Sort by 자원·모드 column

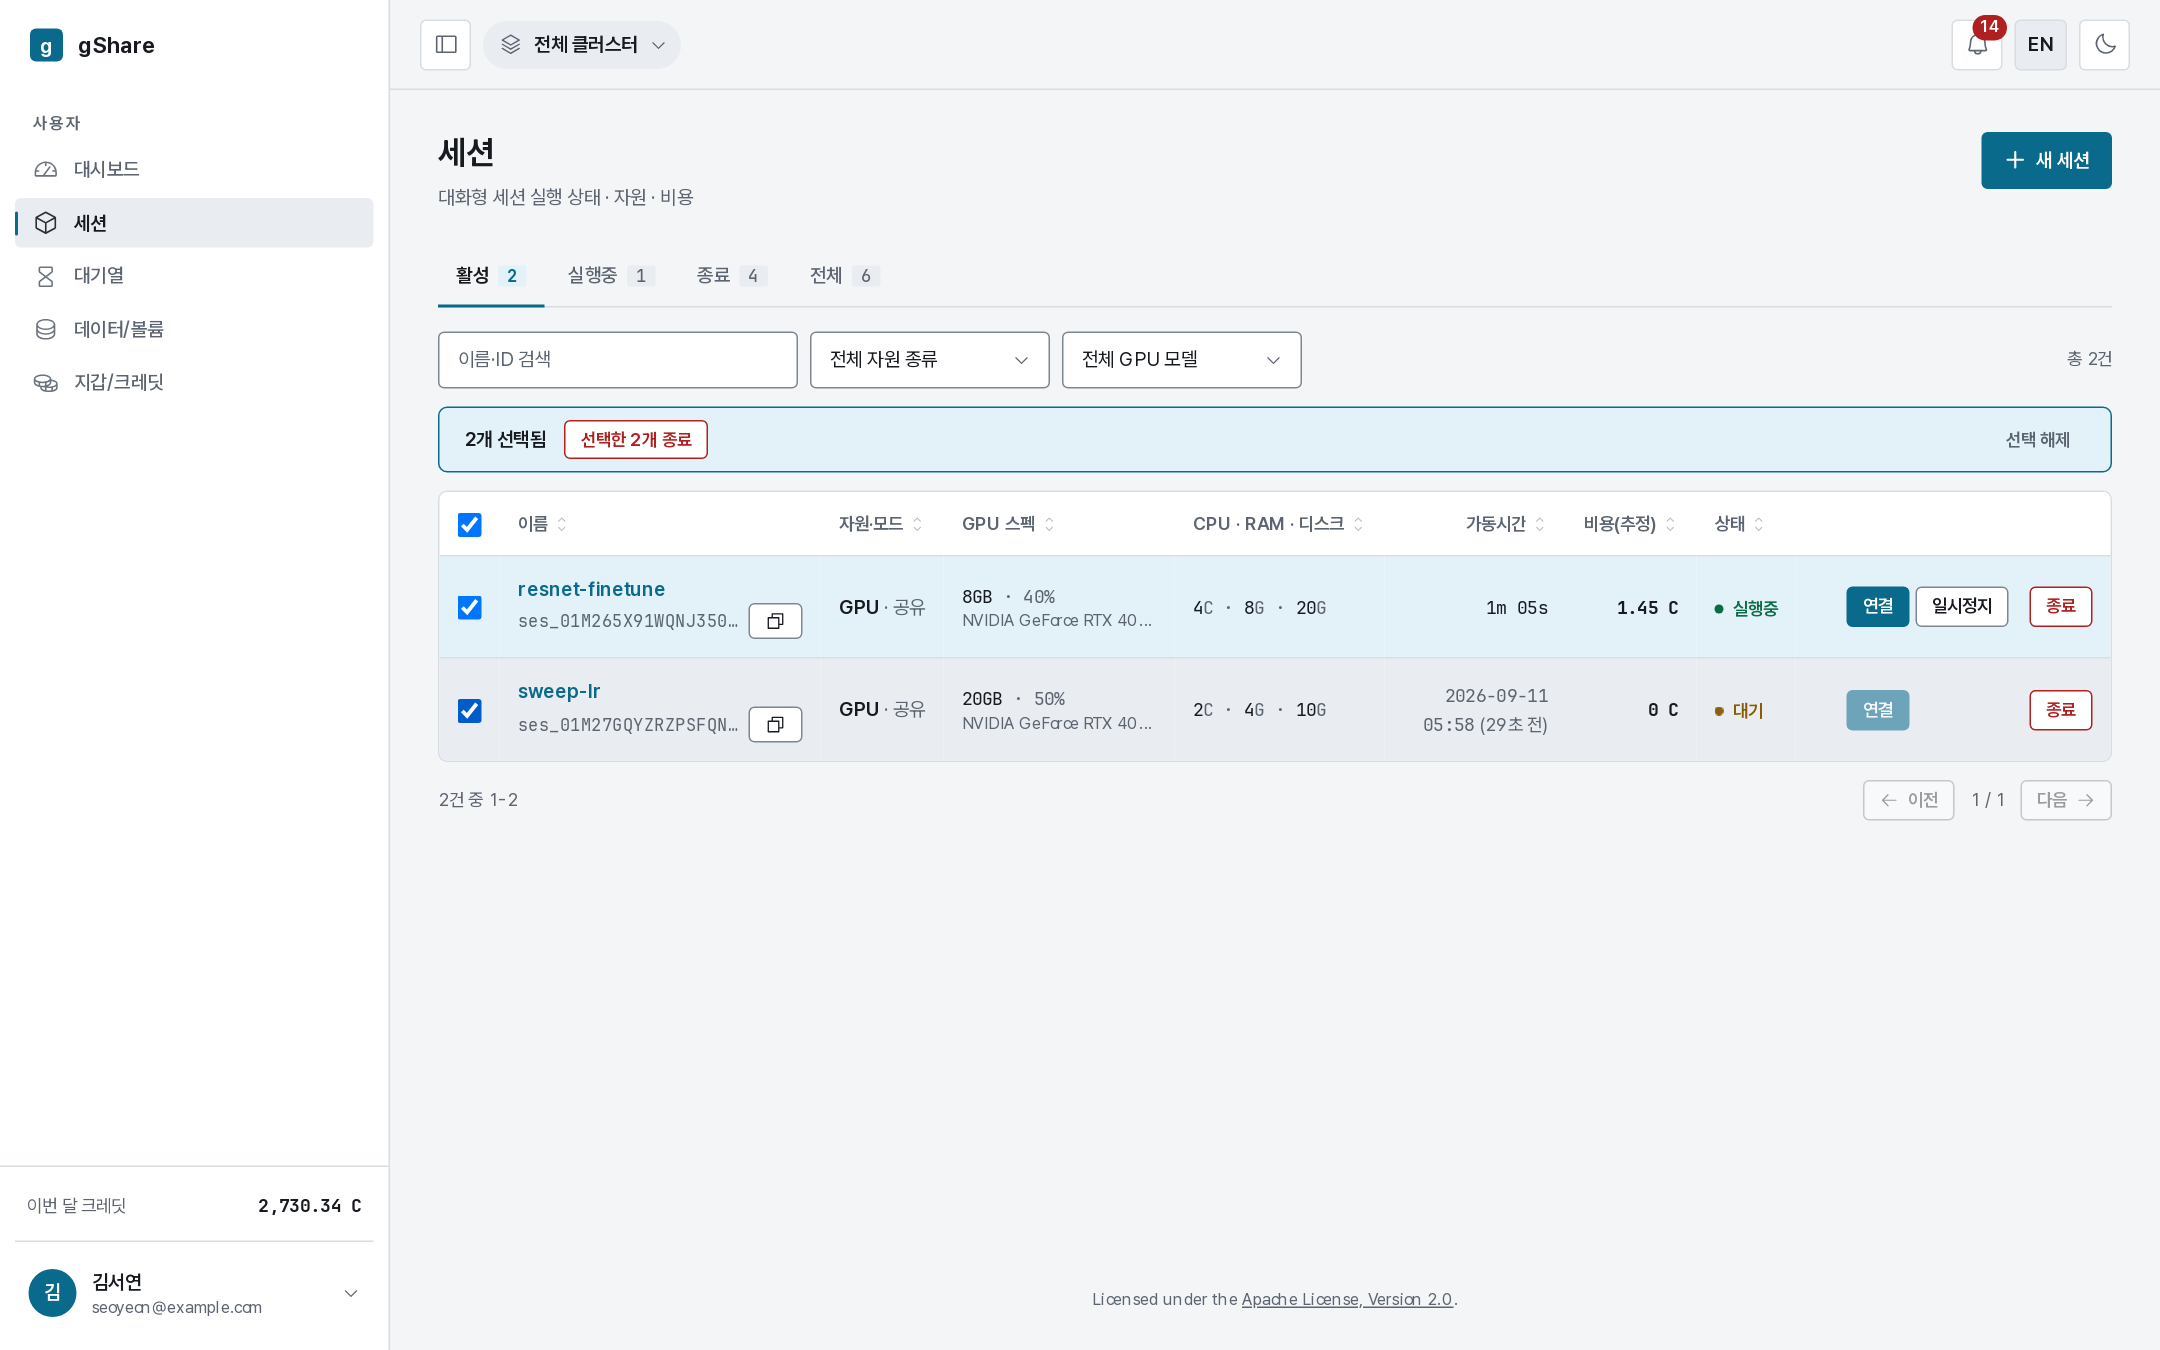[880, 524]
